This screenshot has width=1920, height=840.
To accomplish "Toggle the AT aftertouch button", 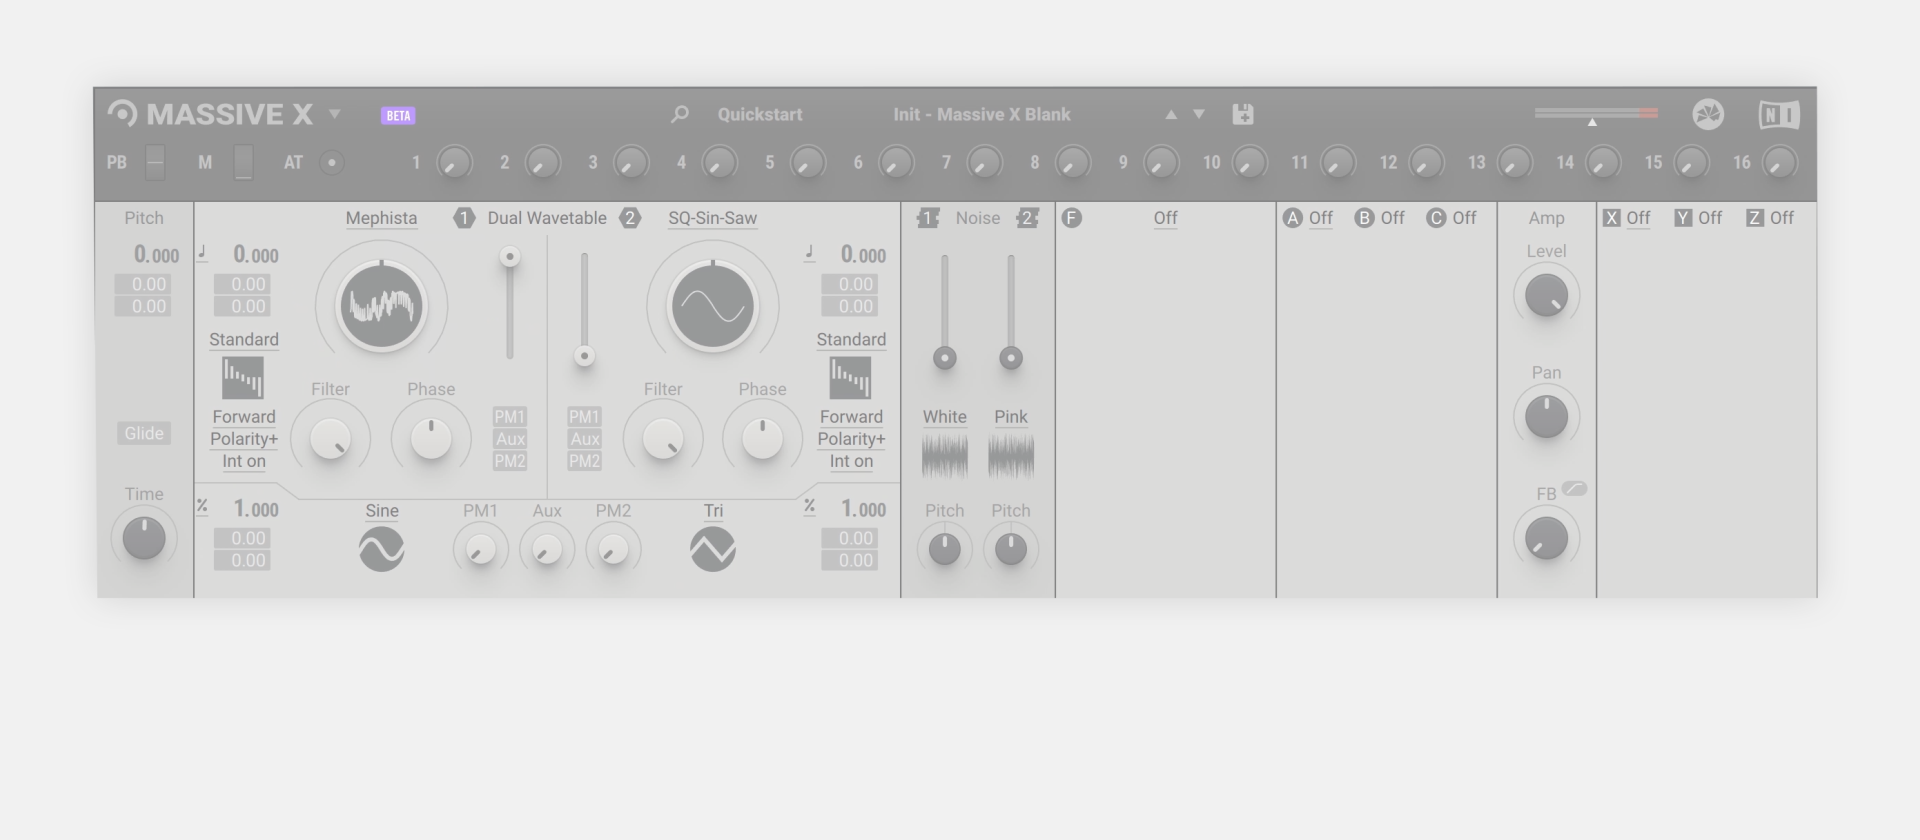I will click(332, 162).
